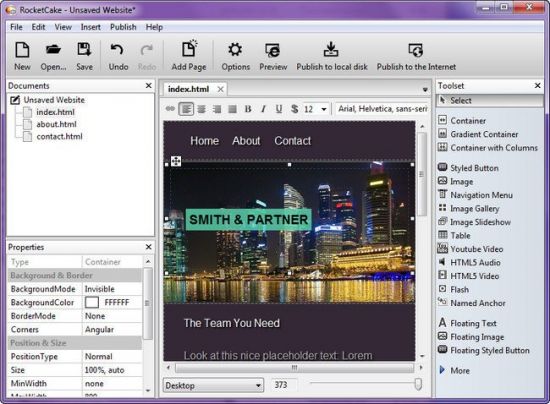Pick the Image Slideshow tool
The image size is (550, 404).
click(x=474, y=222)
